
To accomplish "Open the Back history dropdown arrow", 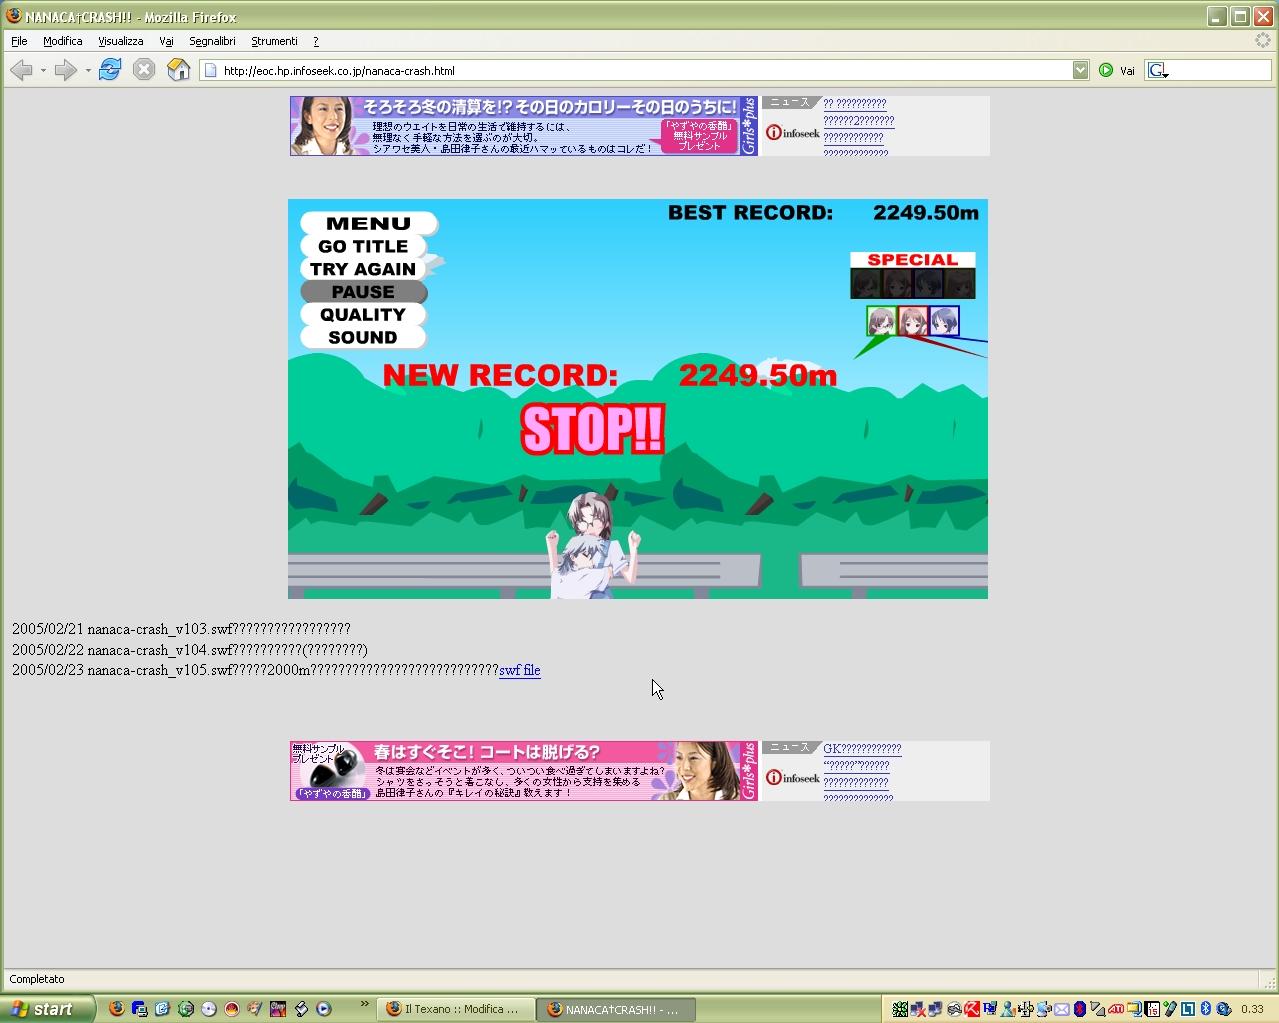I will pos(43,70).
